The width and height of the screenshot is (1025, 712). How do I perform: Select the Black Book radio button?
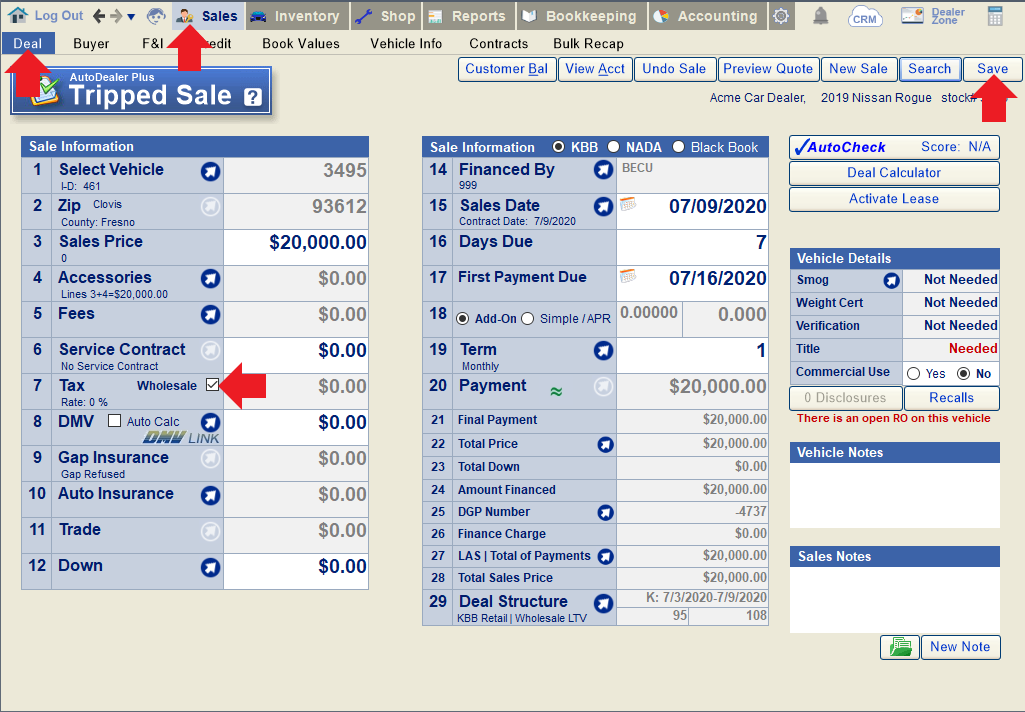point(679,147)
